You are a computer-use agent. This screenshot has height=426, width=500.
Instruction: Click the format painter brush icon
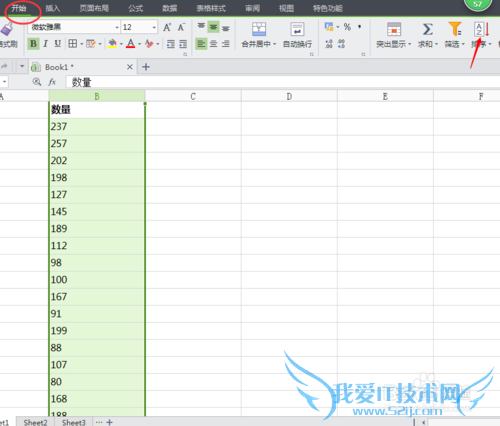[7, 29]
